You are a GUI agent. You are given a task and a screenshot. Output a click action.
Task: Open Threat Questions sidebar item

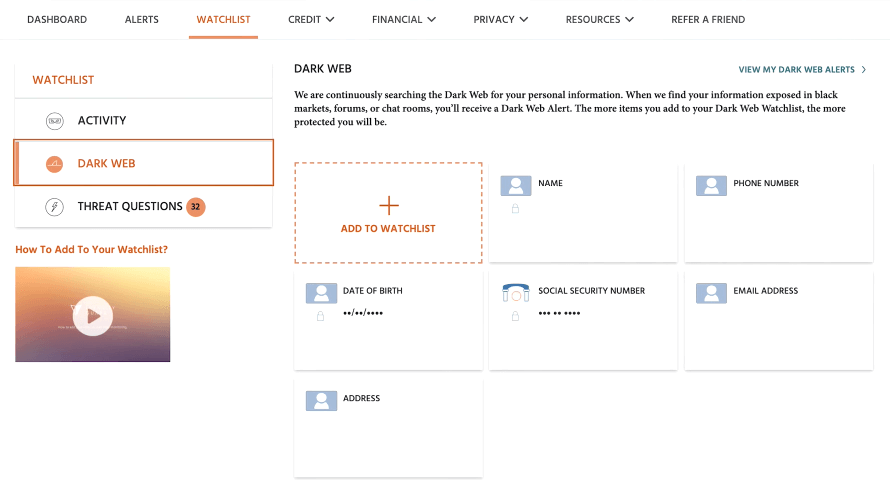point(144,207)
